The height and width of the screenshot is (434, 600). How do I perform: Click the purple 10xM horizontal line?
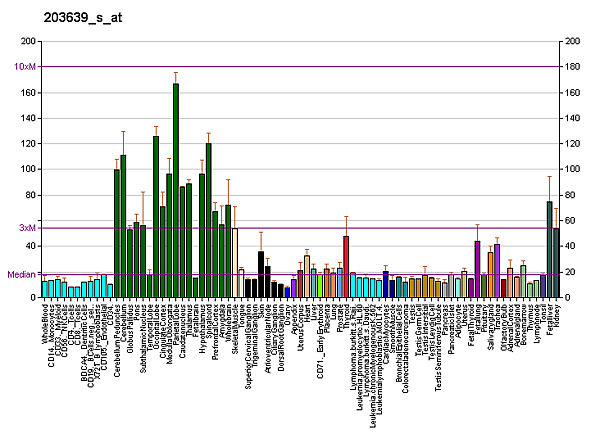300,67
